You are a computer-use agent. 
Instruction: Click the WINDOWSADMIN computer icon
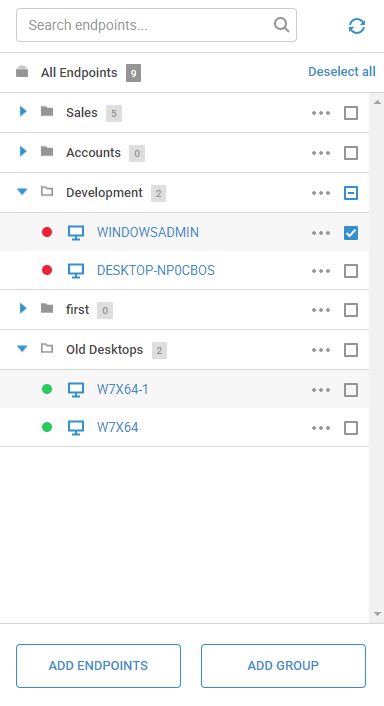76,233
